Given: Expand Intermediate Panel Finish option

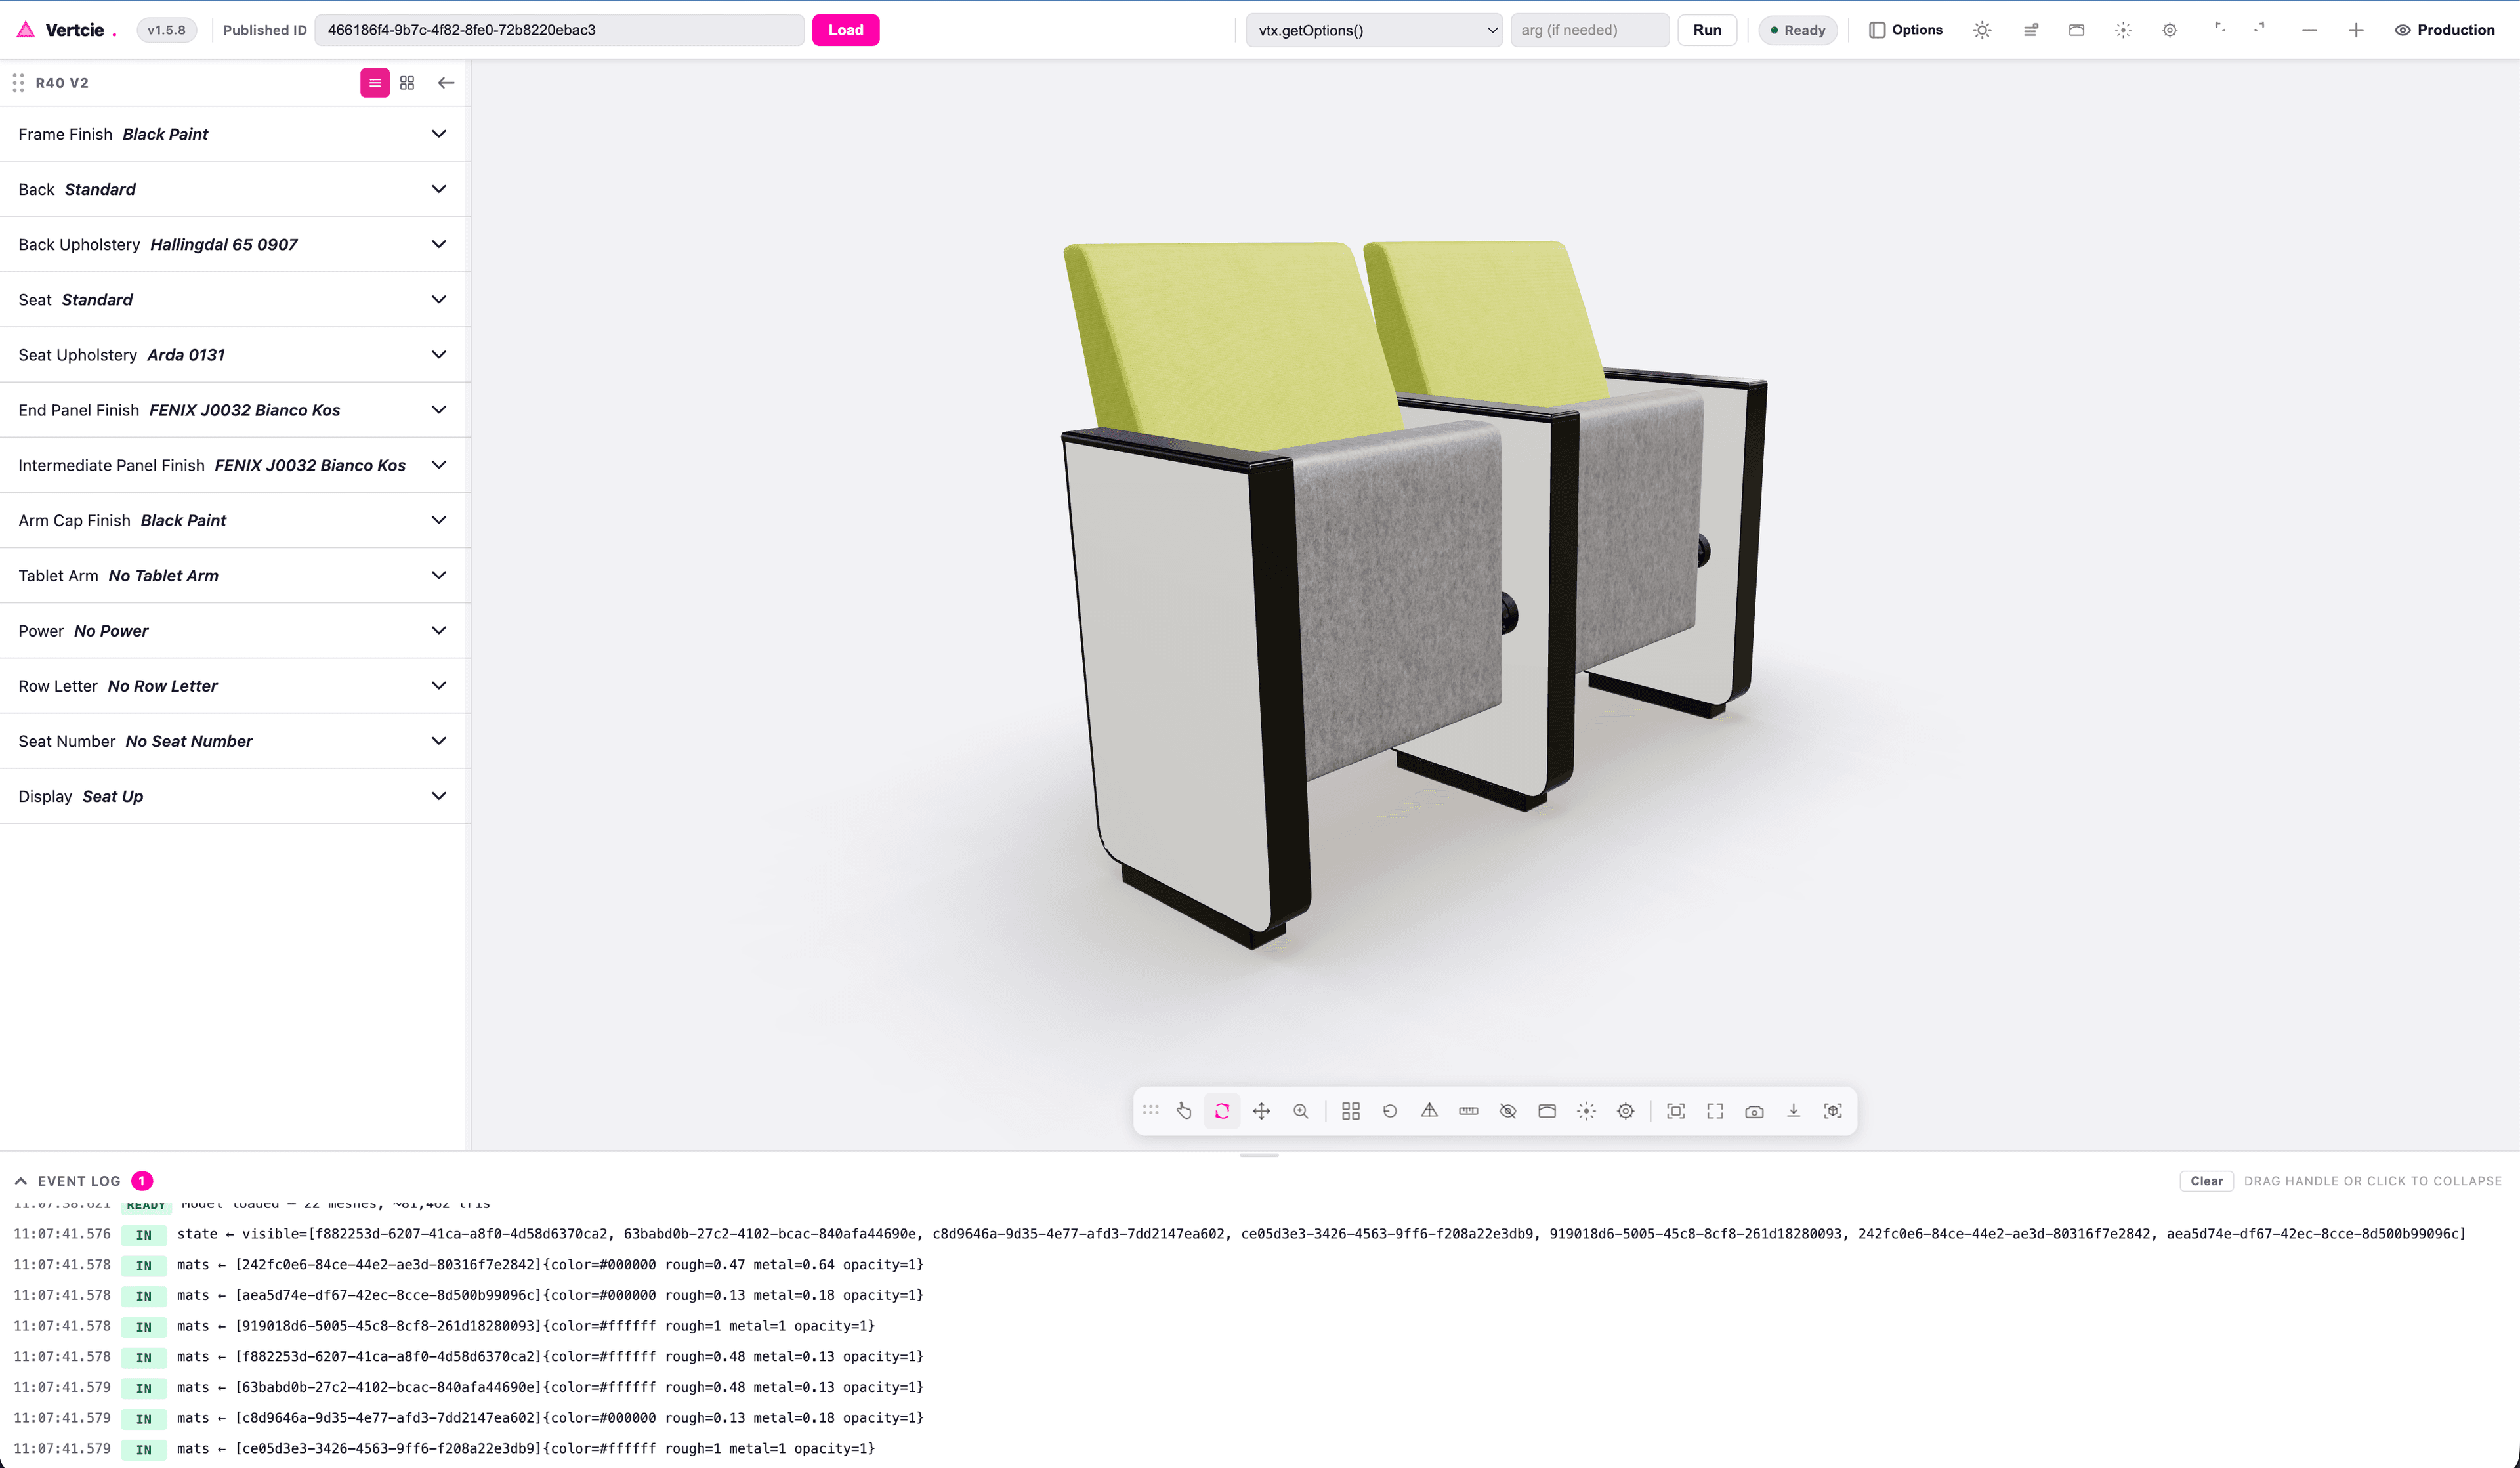Looking at the screenshot, I should click(x=235, y=465).
